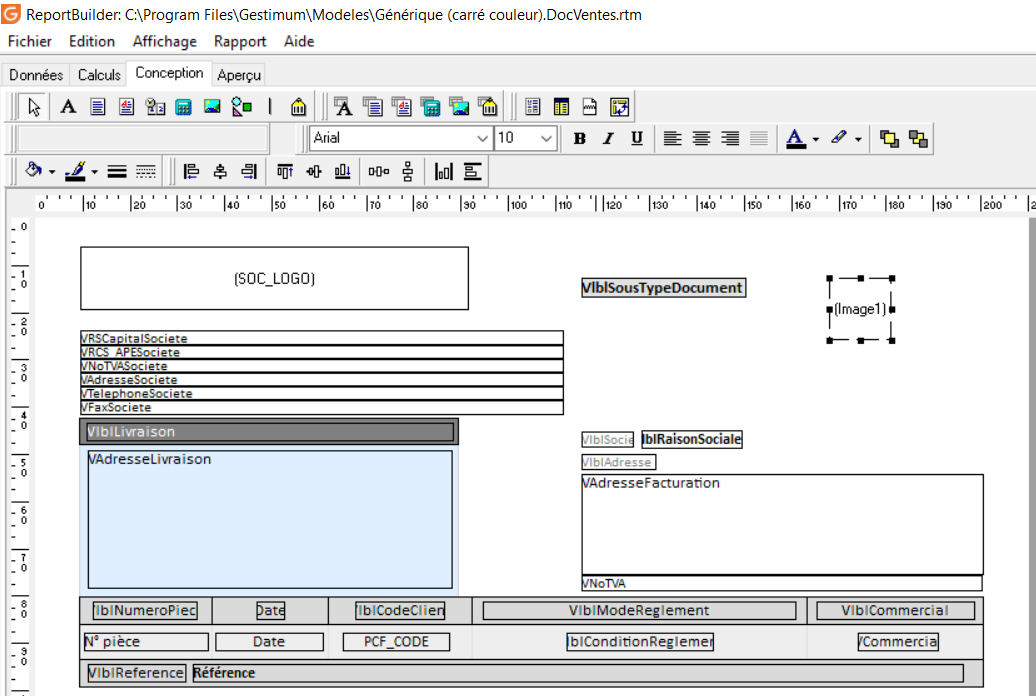
Task: Align selected objects to right edges
Action: [249, 172]
